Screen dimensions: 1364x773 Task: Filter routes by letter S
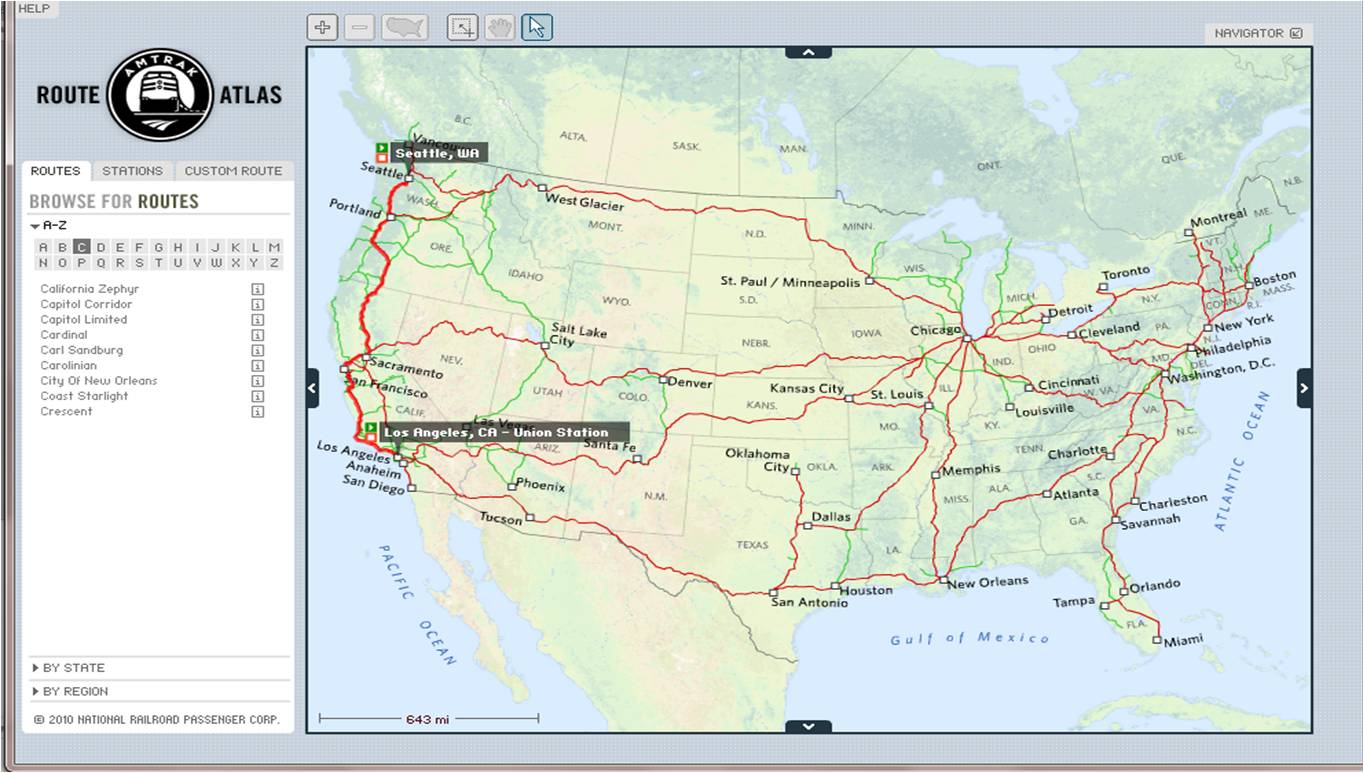(x=139, y=263)
